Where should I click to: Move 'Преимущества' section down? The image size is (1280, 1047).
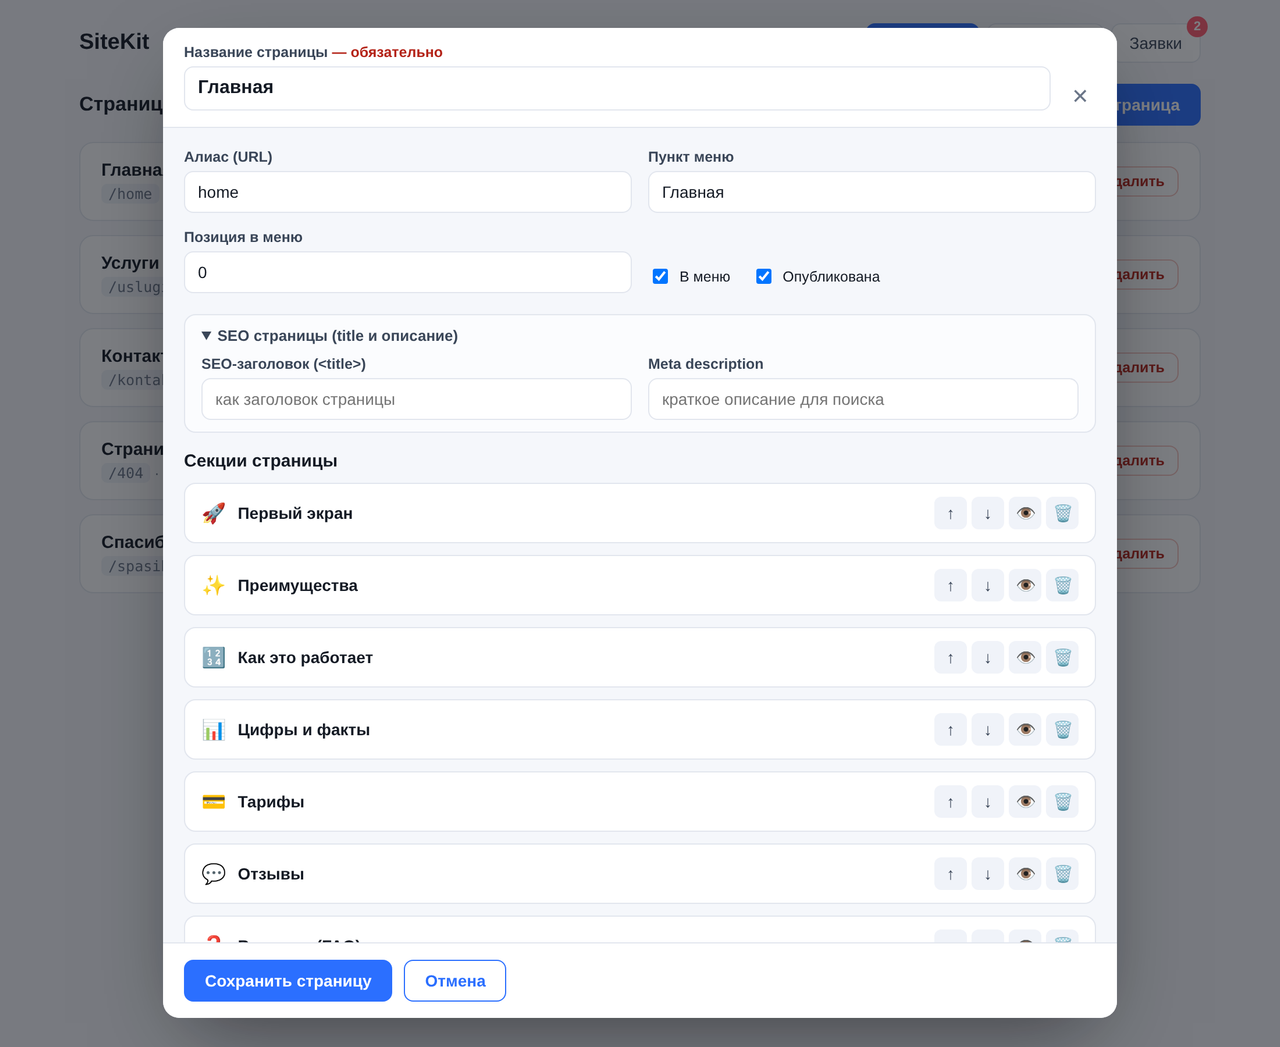(x=988, y=585)
